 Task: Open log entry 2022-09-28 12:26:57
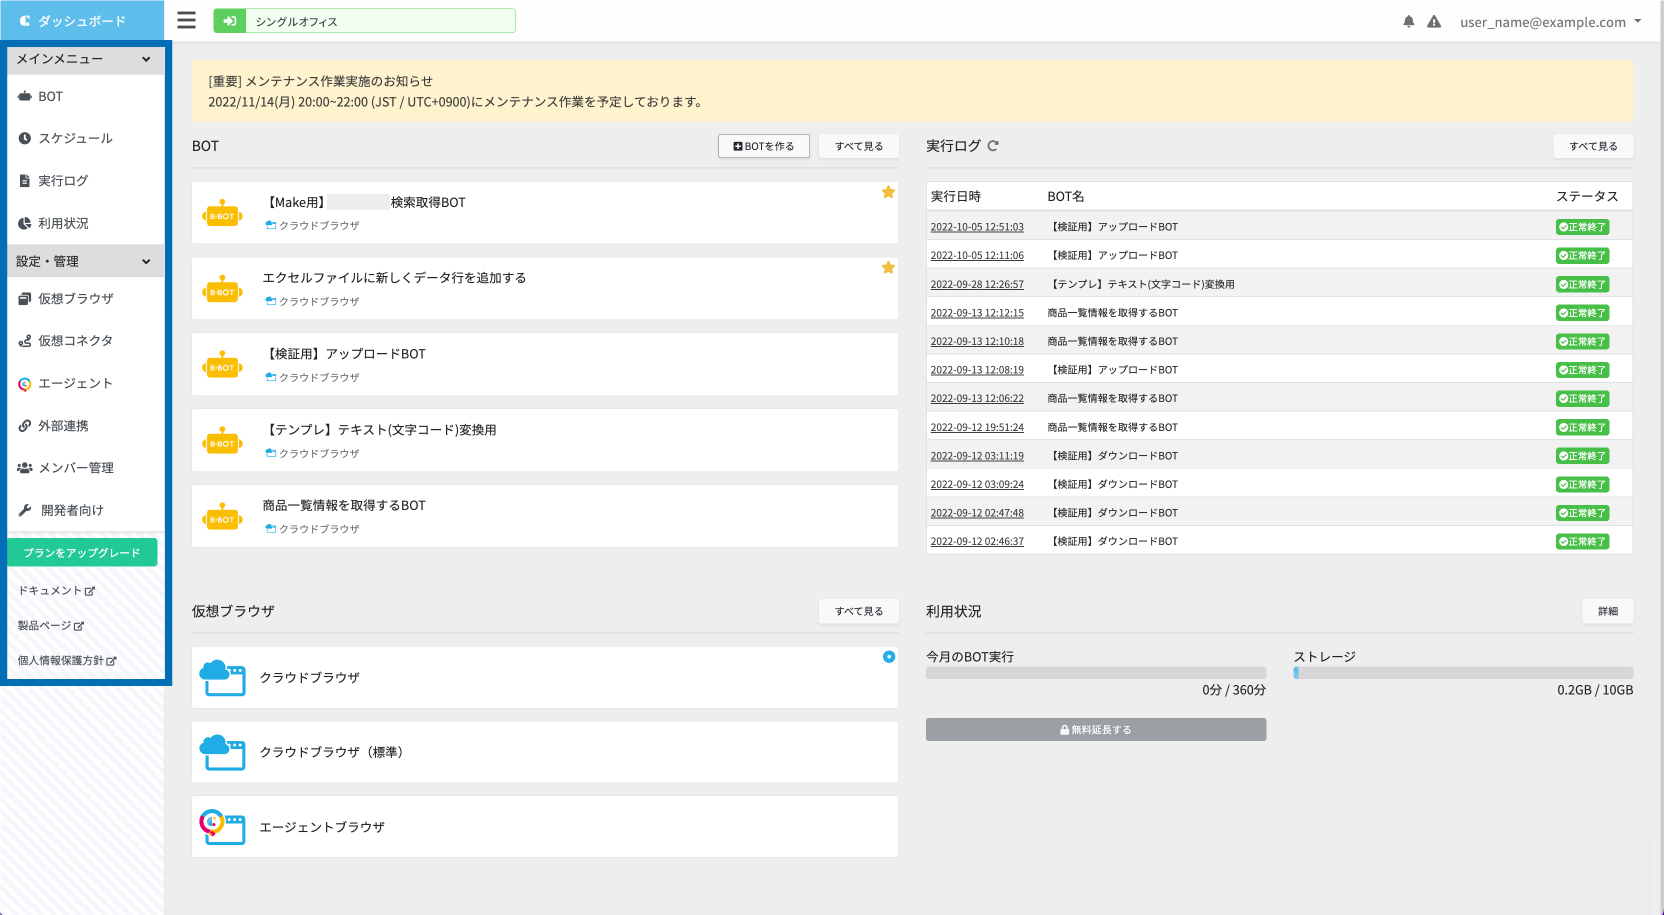pyautogui.click(x=977, y=284)
